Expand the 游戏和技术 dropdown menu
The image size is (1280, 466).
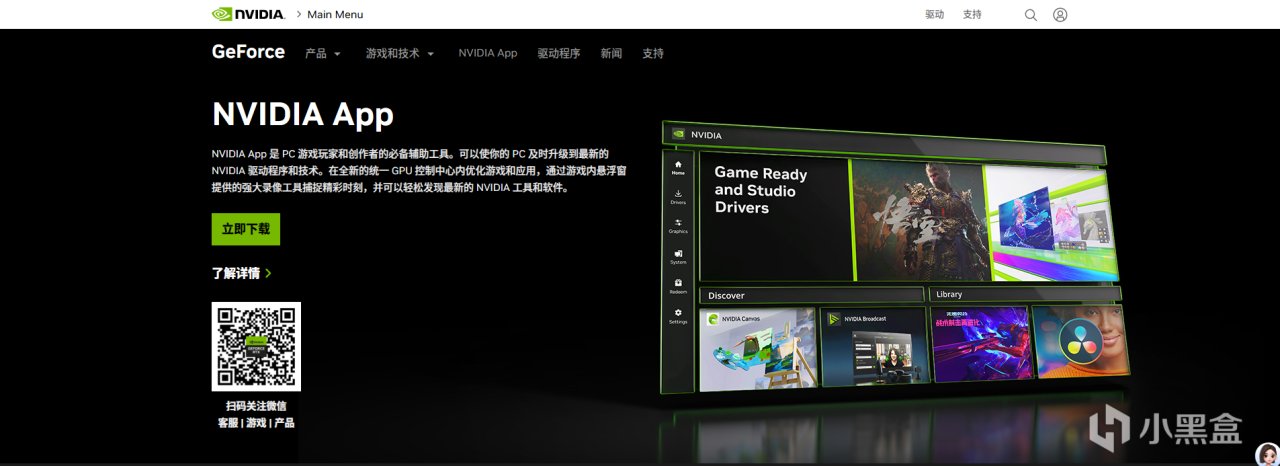[x=400, y=53]
